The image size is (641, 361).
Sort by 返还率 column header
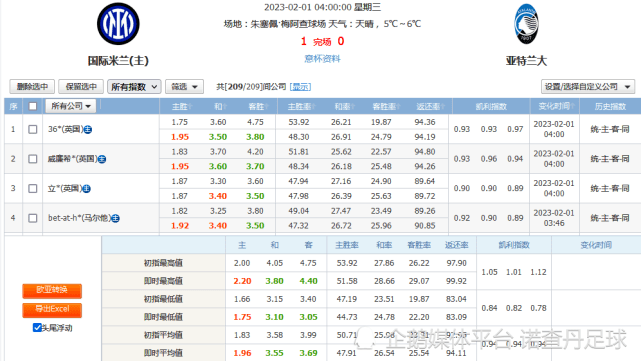coord(430,107)
